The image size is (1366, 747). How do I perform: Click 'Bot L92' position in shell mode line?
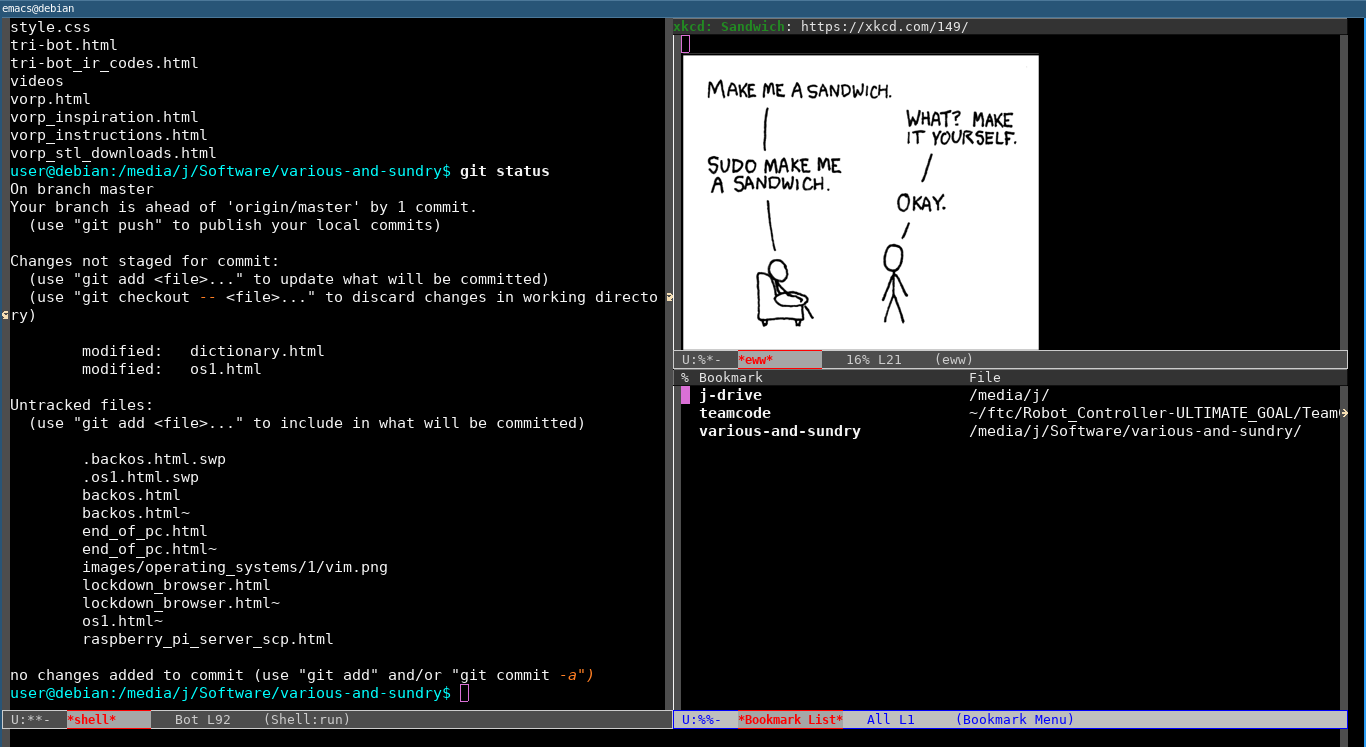tap(203, 719)
